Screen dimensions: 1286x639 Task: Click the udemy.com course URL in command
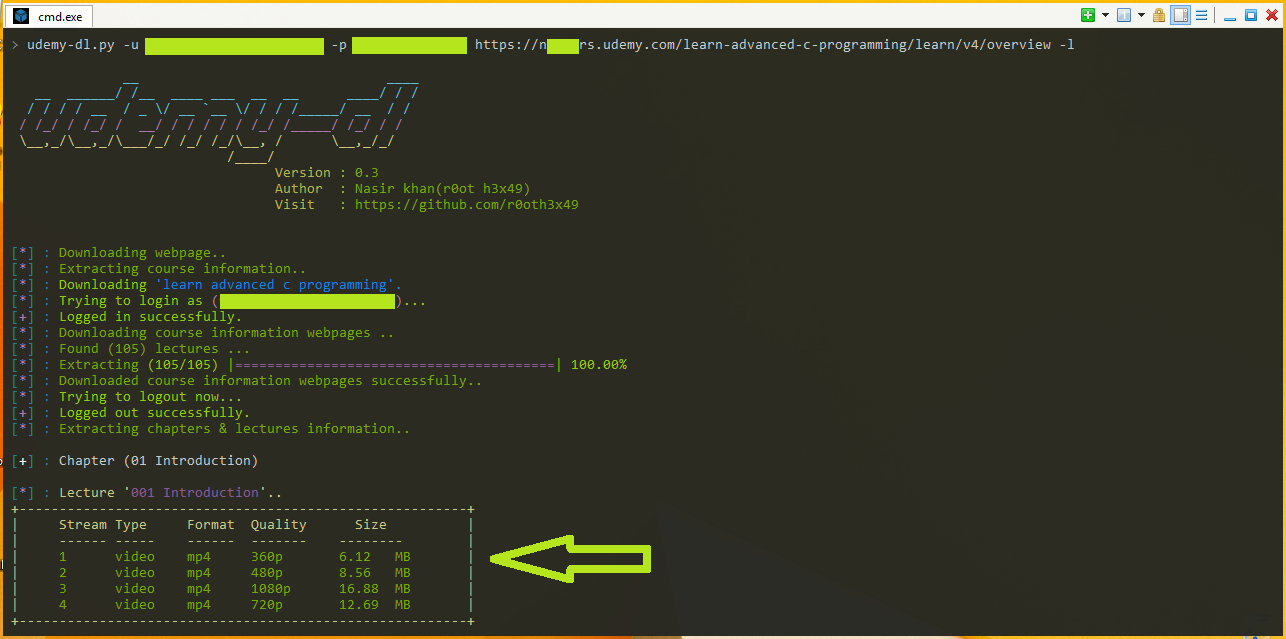763,45
